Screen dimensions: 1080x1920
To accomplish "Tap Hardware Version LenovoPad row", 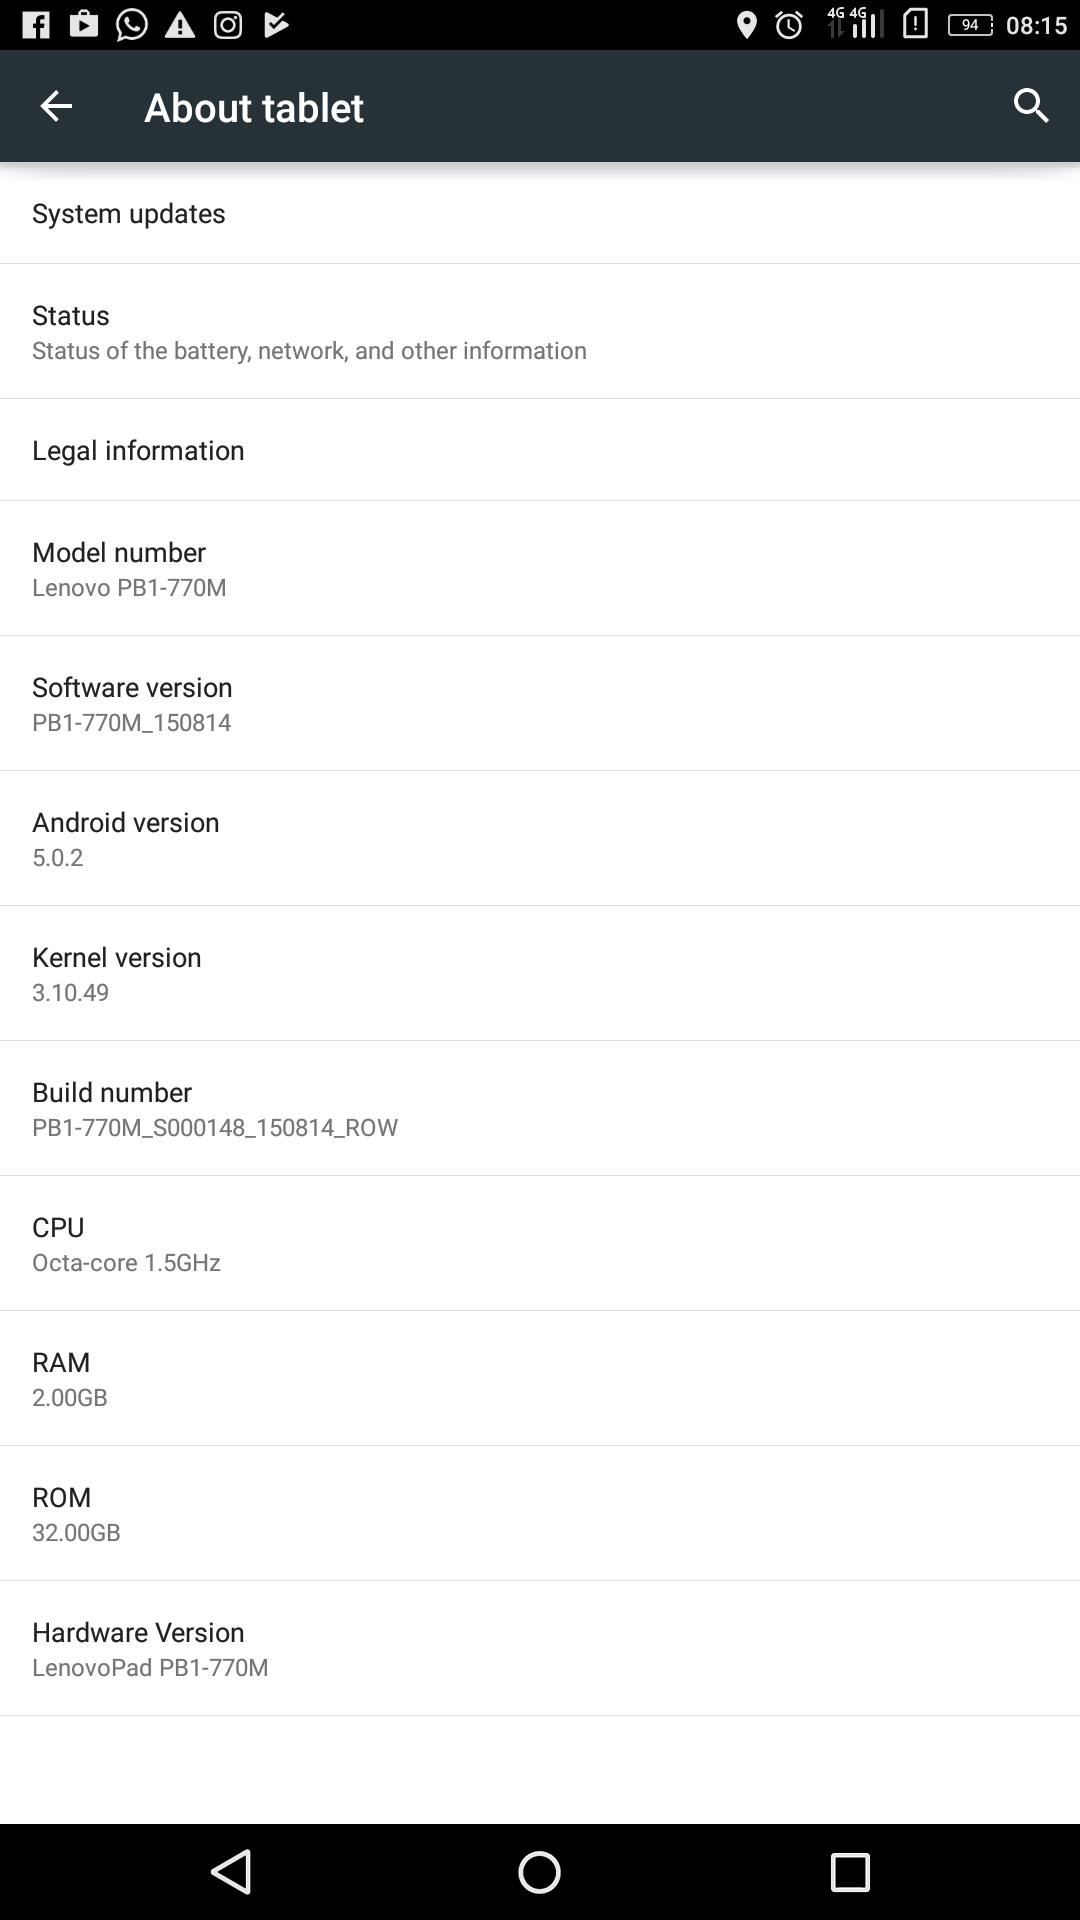I will tap(540, 1648).
